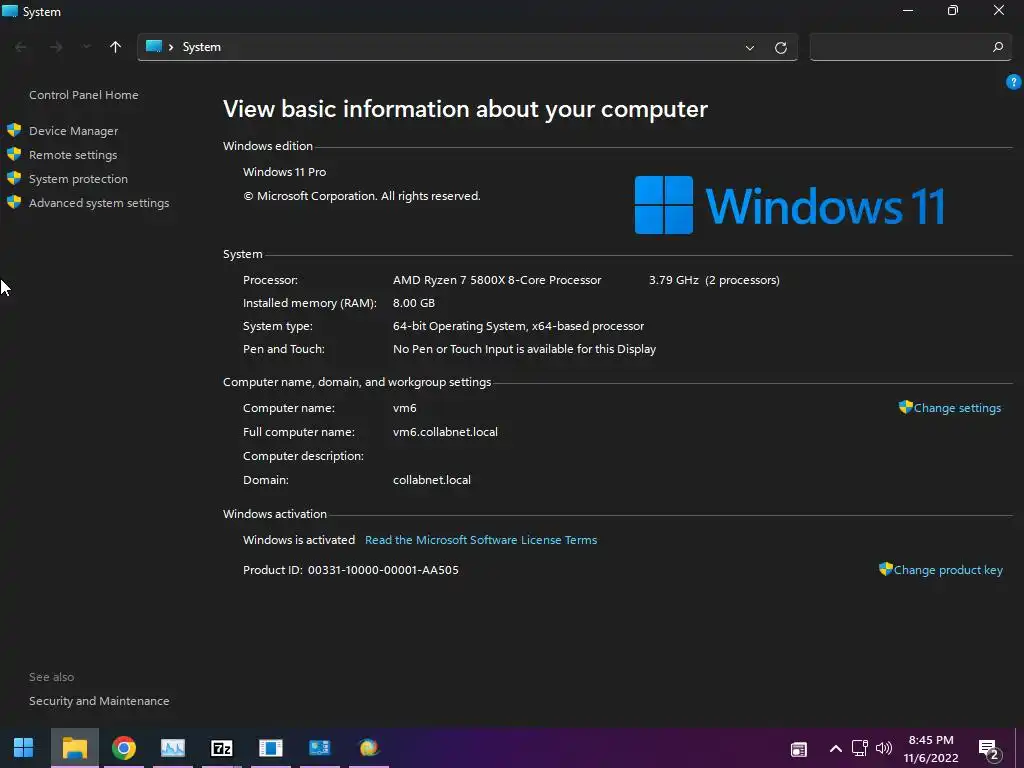This screenshot has width=1024, height=768.
Task: Read the Microsoft Software License Terms
Action: pos(481,540)
